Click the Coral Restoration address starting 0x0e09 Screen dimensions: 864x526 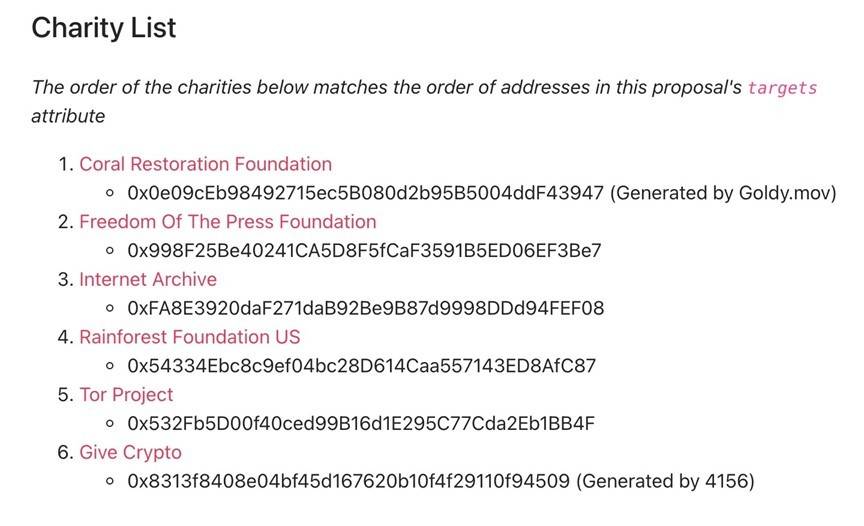tap(365, 193)
